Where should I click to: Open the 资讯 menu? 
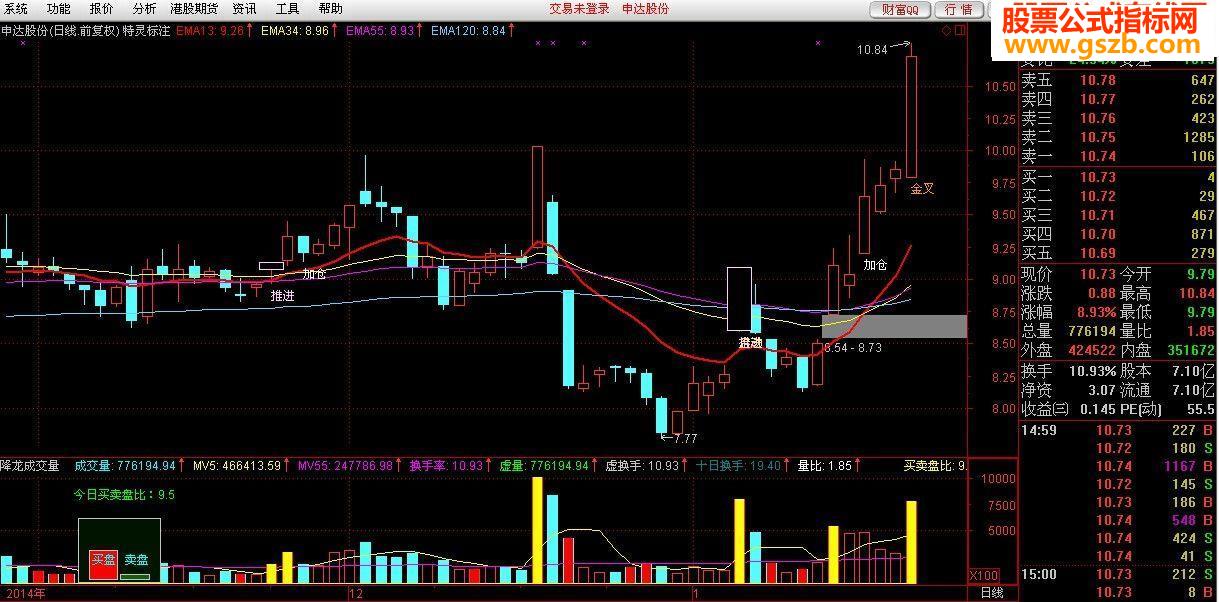point(244,8)
